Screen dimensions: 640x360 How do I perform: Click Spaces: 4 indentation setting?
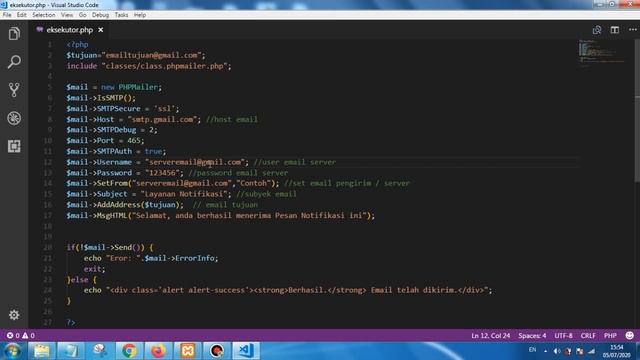click(x=532, y=336)
